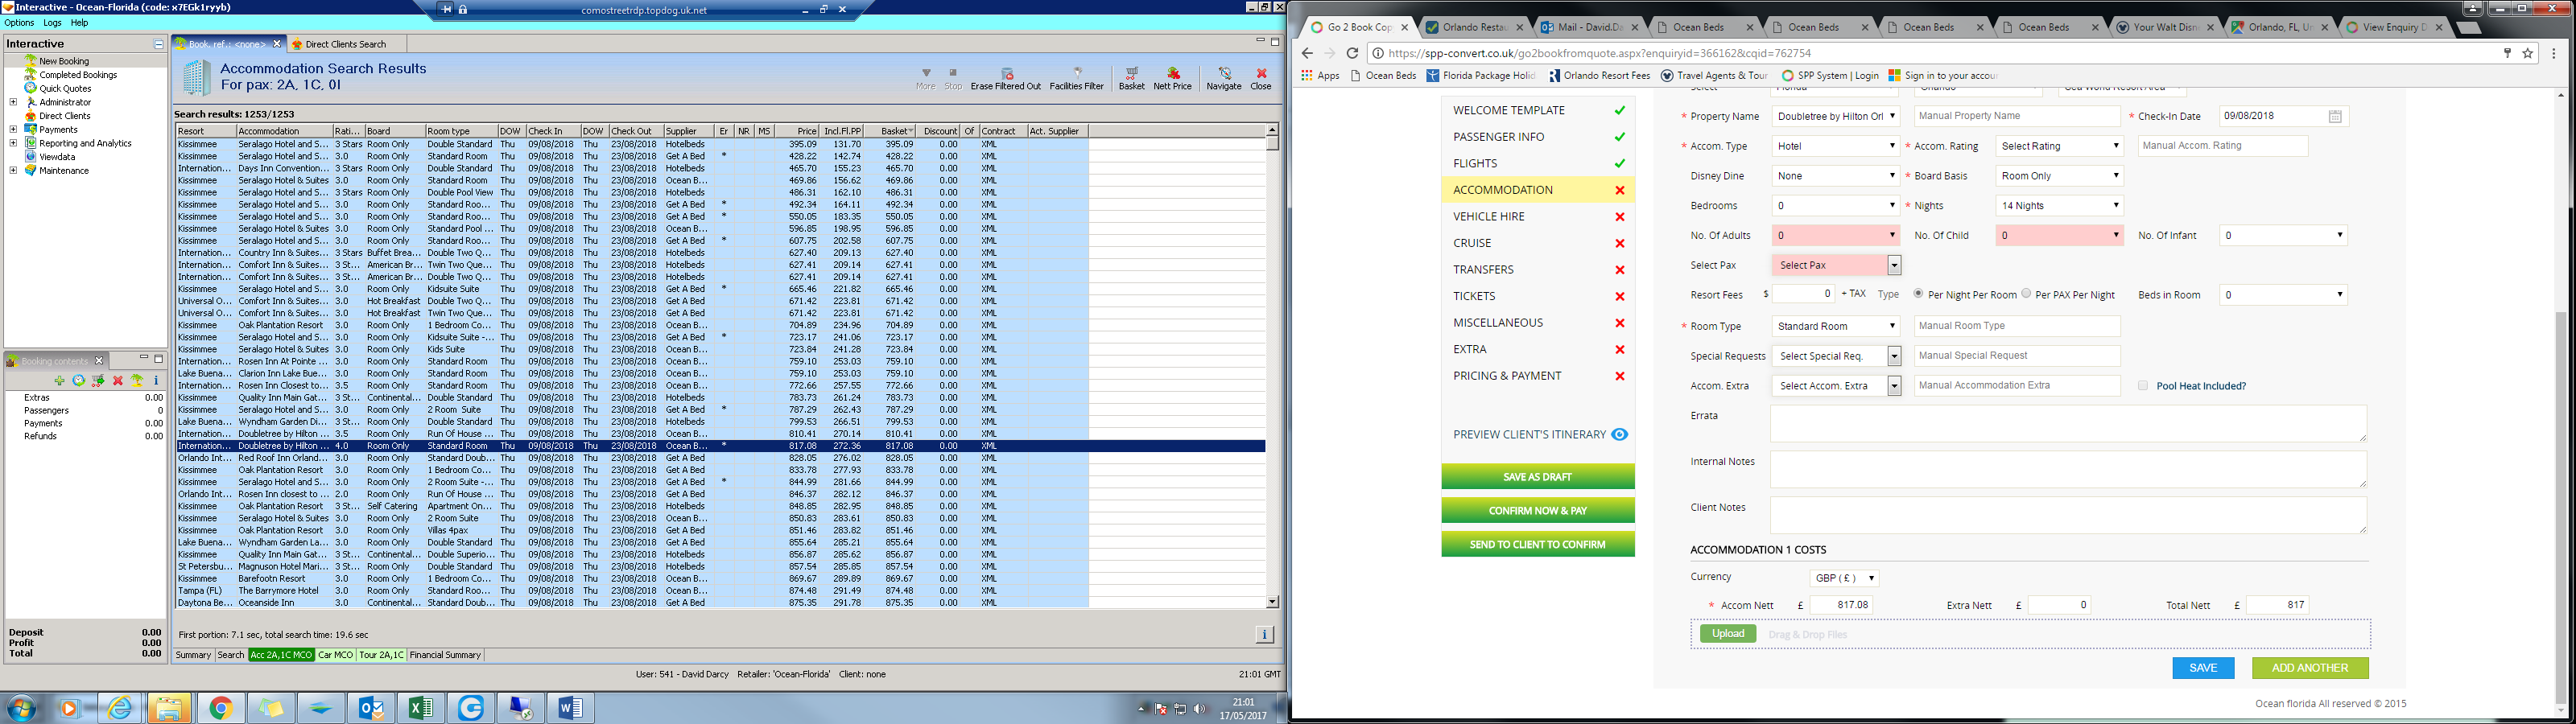
Task: Click CONFIRM NOW & PAY button
Action: tap(1538, 511)
